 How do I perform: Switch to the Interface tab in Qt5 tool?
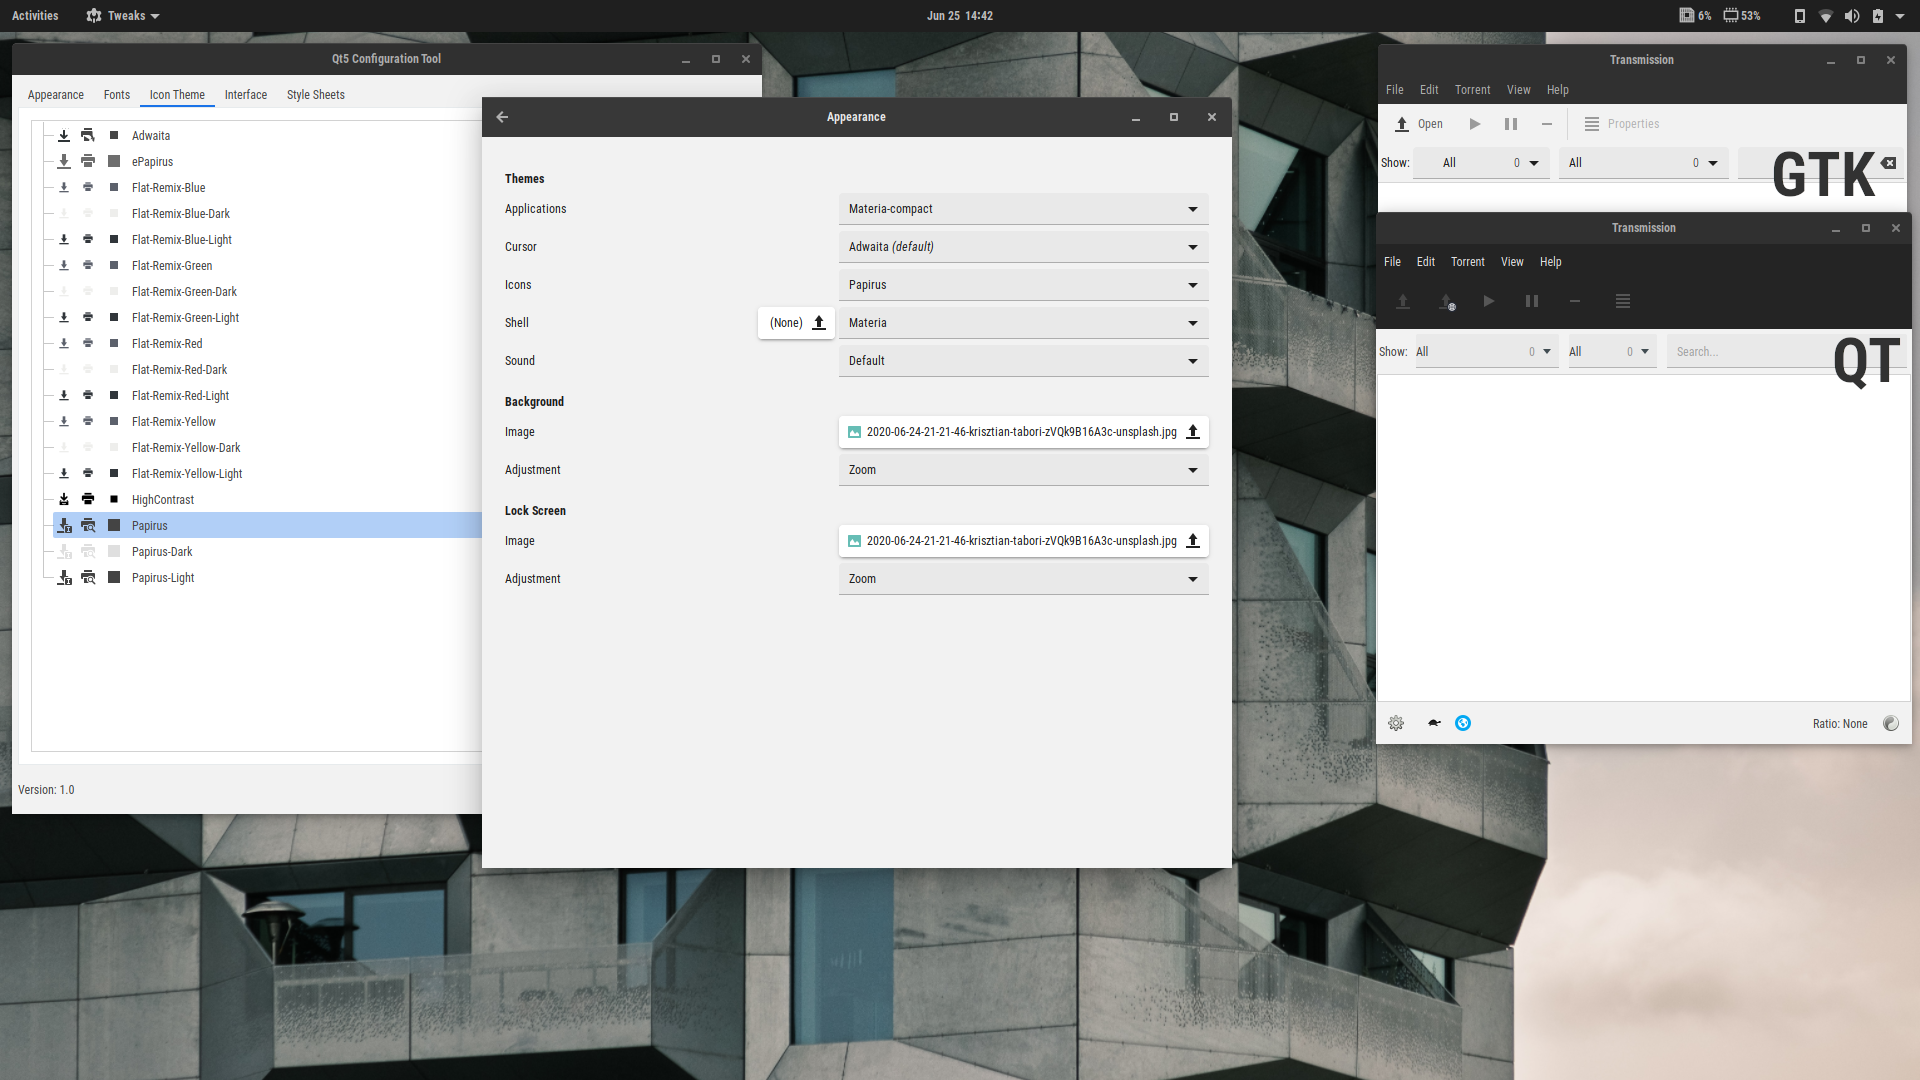[246, 95]
